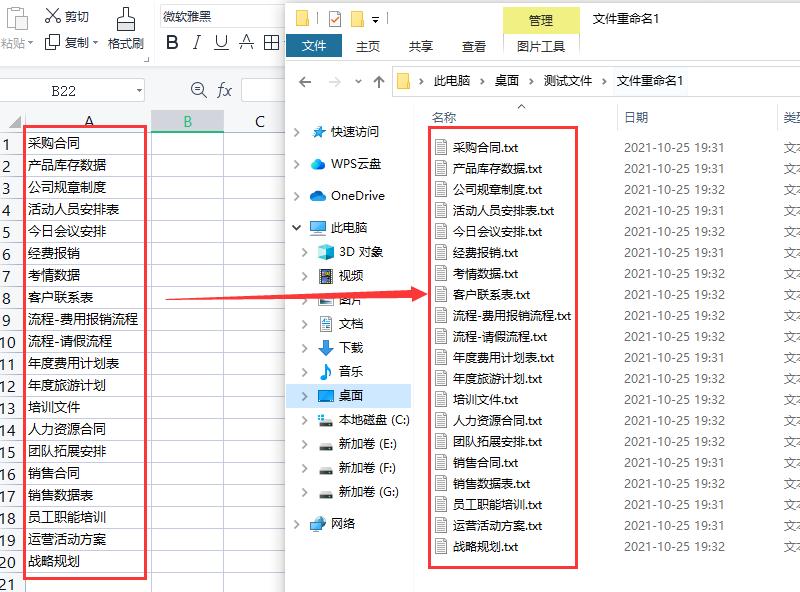Switch to the 查看 tab in File Explorer
The width and height of the screenshot is (800, 592).
point(475,45)
